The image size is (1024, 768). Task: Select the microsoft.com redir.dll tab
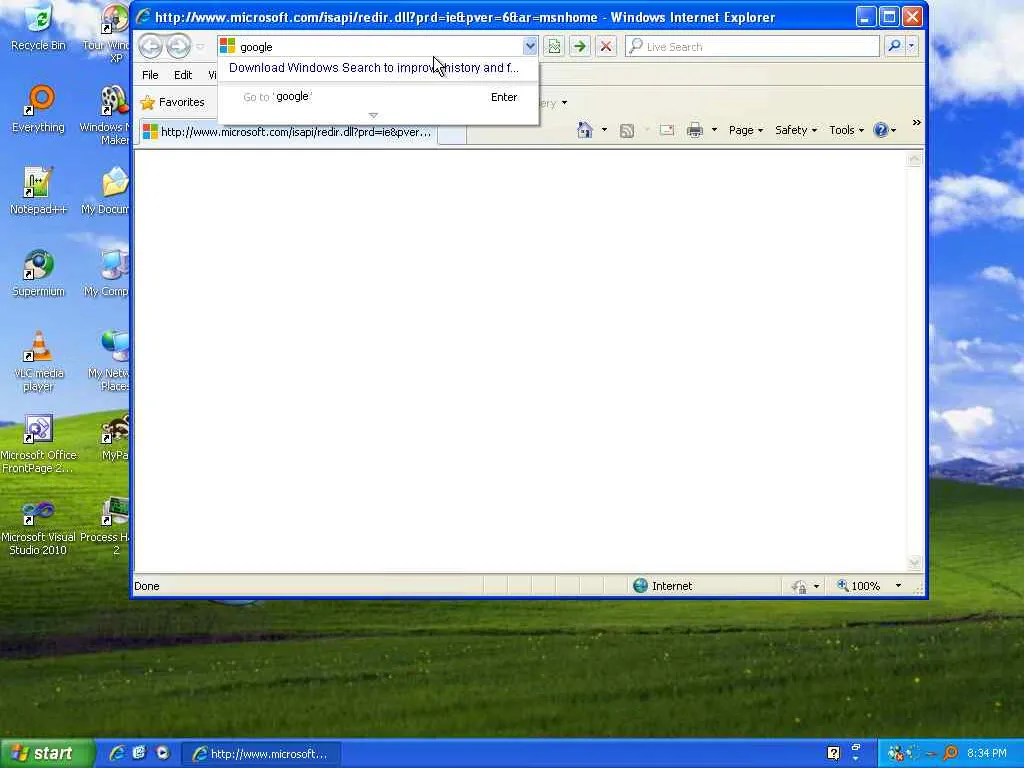(287, 132)
